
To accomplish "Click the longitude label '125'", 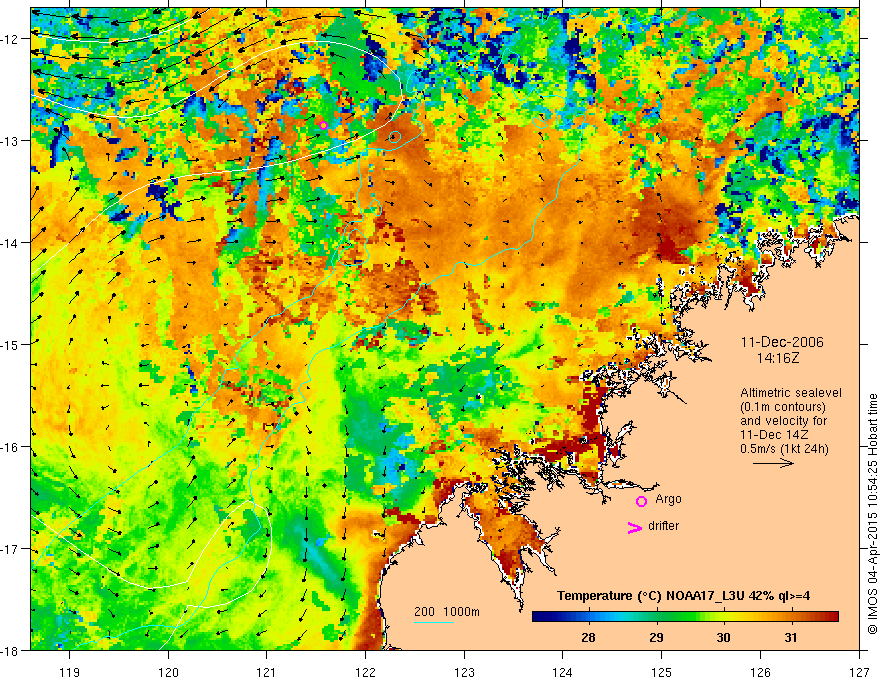I will click(662, 672).
